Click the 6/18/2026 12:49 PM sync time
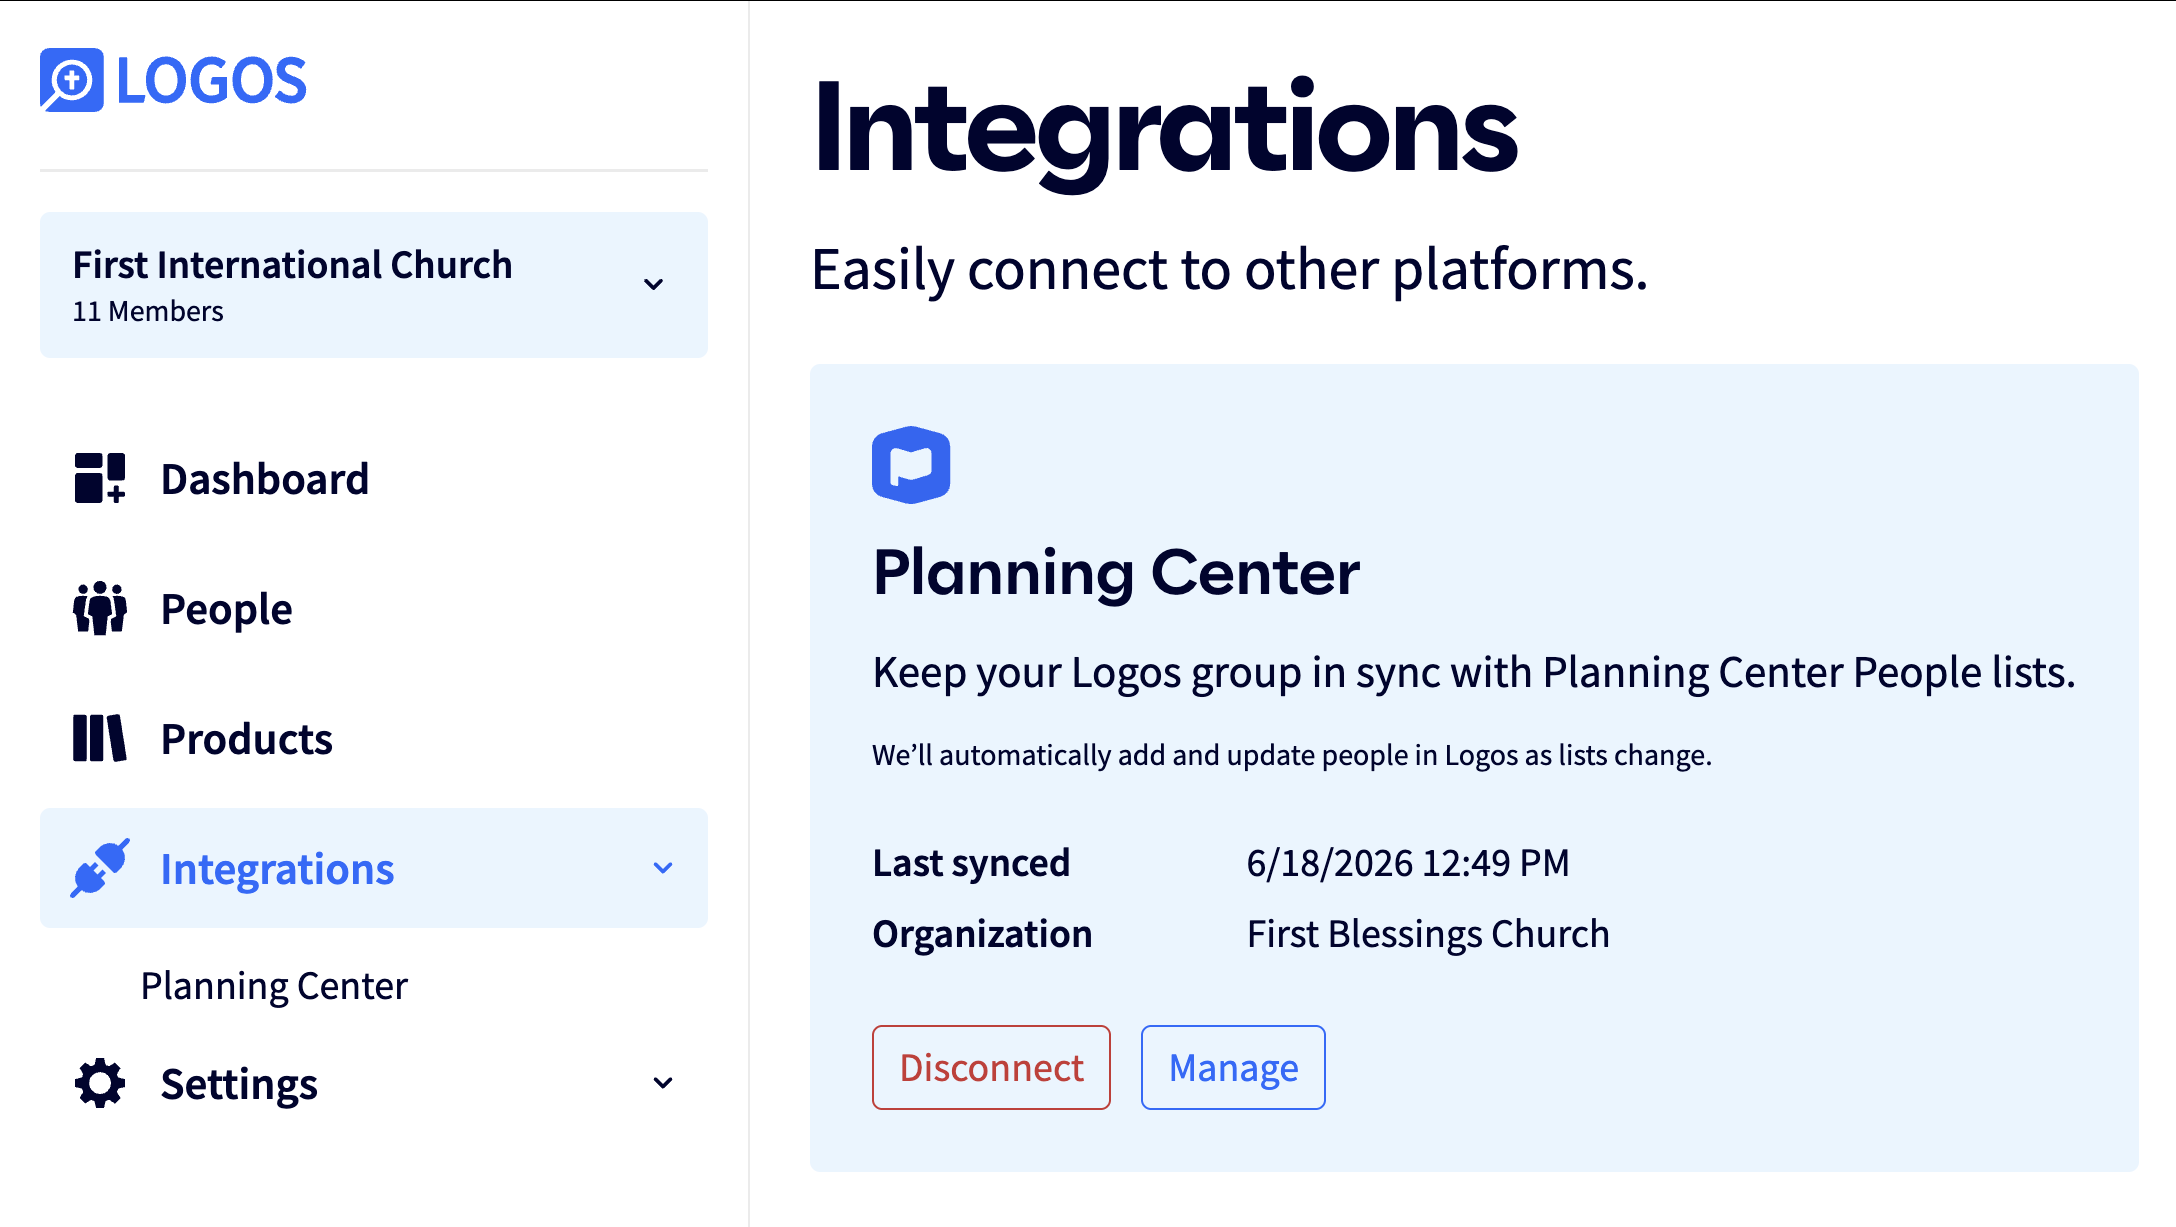 [1408, 863]
